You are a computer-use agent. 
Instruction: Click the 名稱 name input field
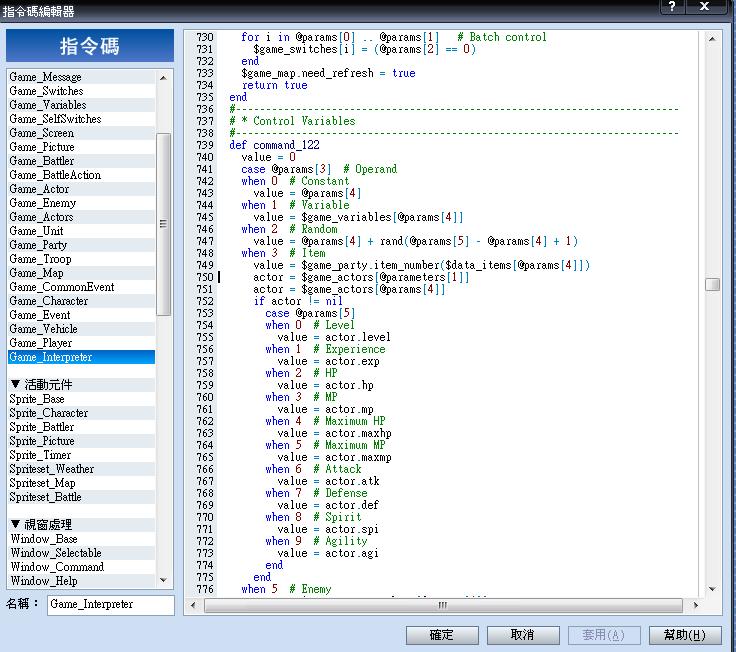coord(111,605)
